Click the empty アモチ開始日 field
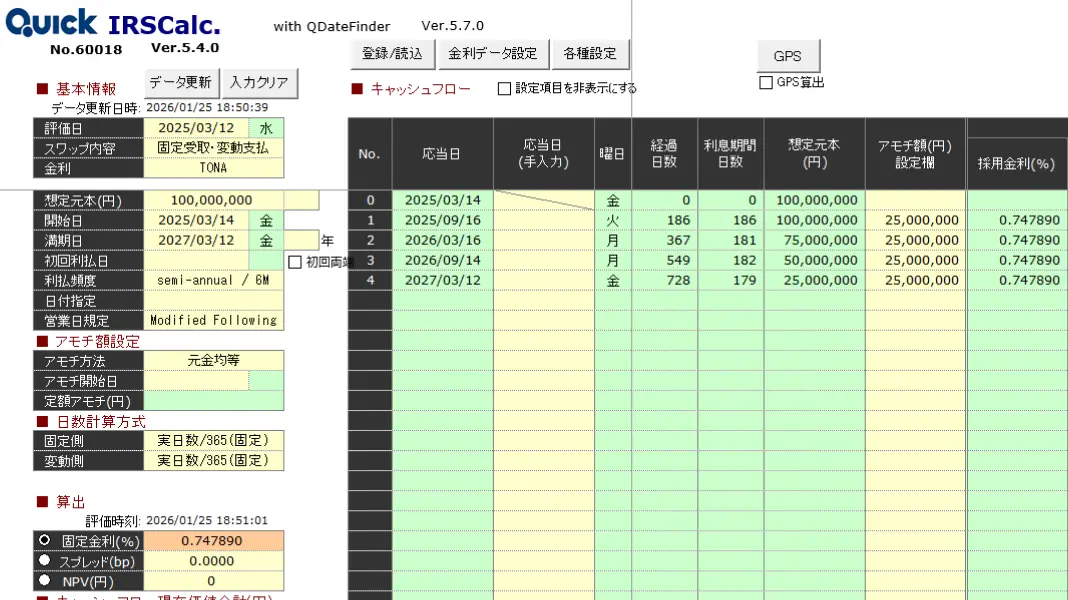The image size is (1068, 600). (196, 381)
